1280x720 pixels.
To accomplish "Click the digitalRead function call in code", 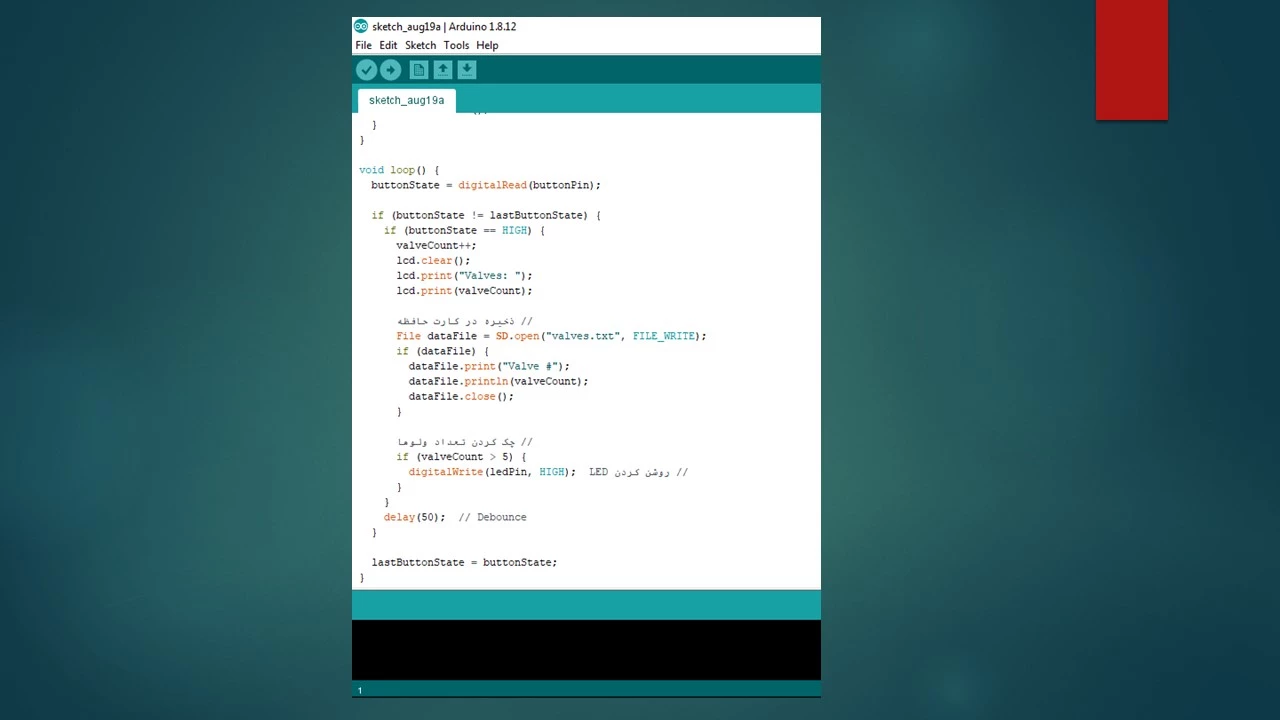I will (x=492, y=185).
